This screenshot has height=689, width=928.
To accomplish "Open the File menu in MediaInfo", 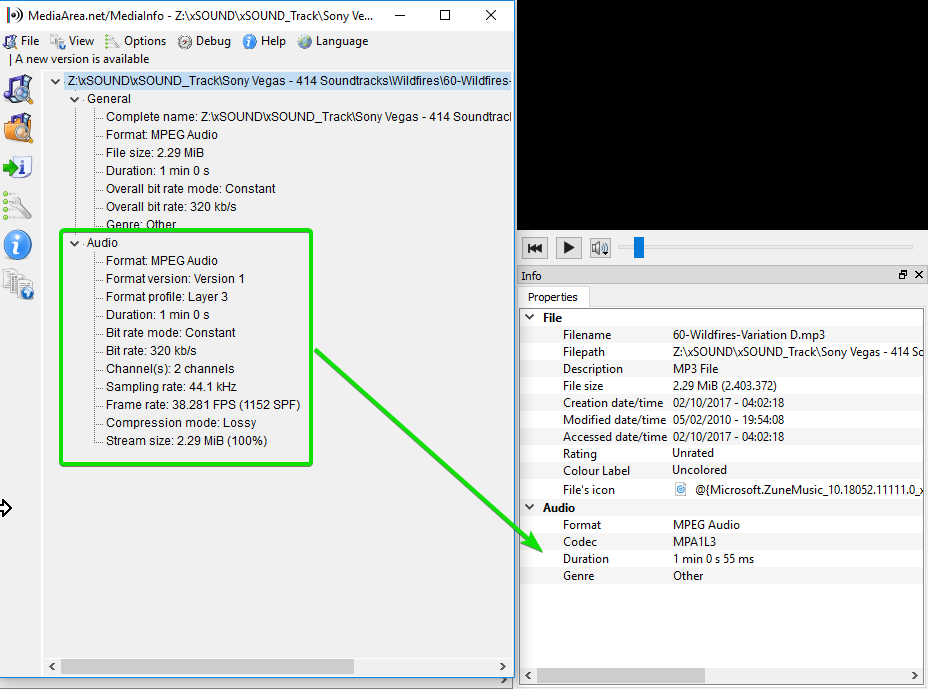I will click(21, 41).
